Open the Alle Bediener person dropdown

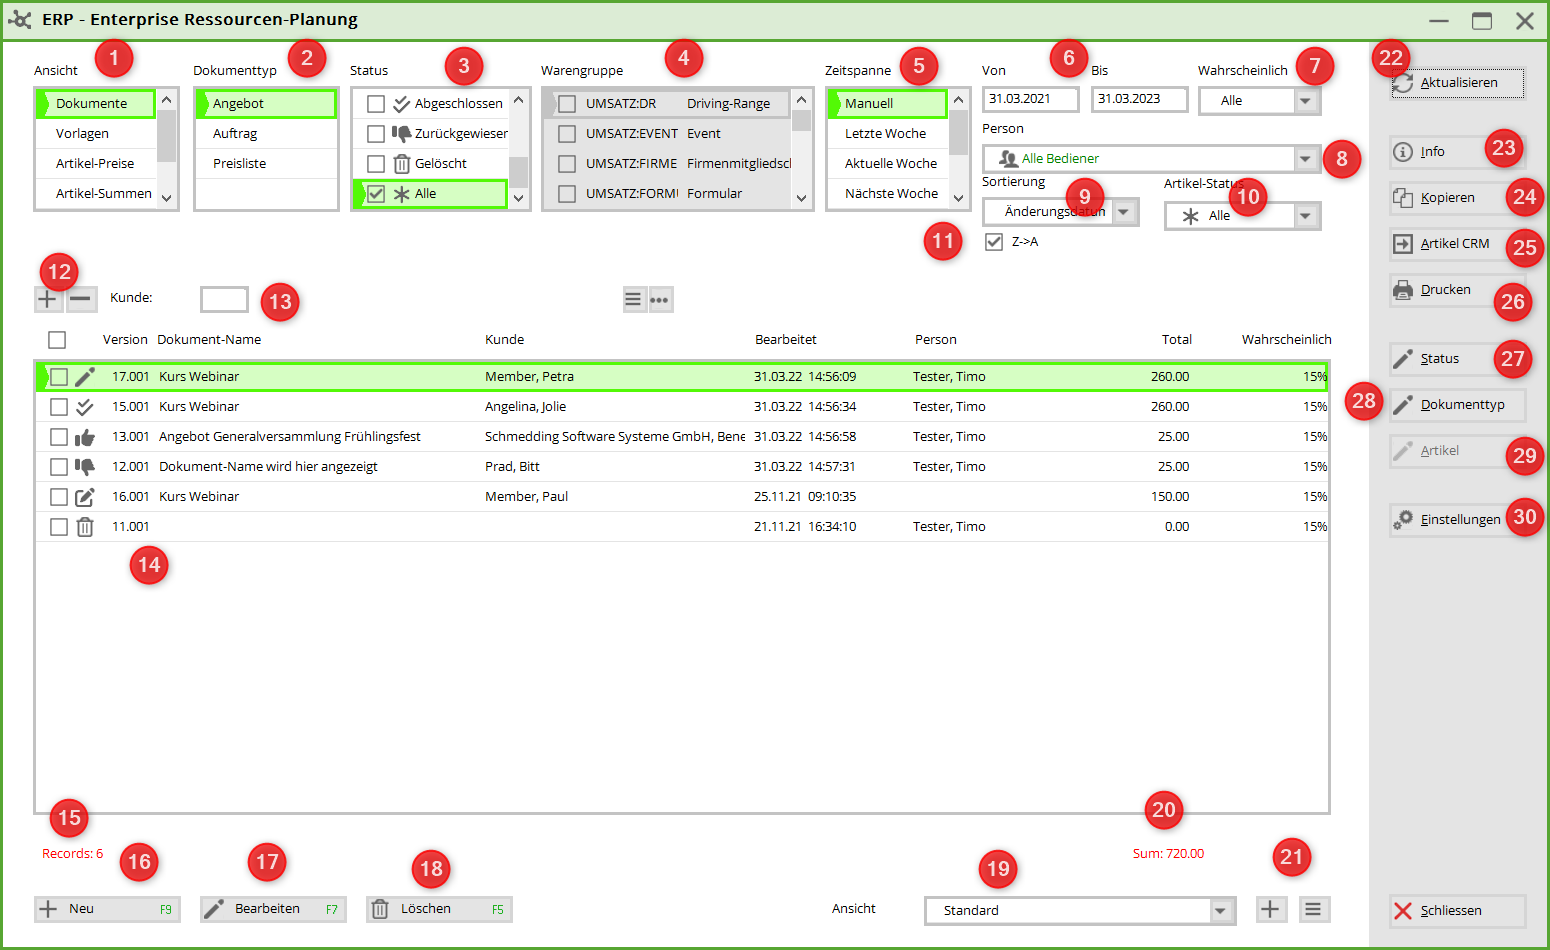[1305, 159]
